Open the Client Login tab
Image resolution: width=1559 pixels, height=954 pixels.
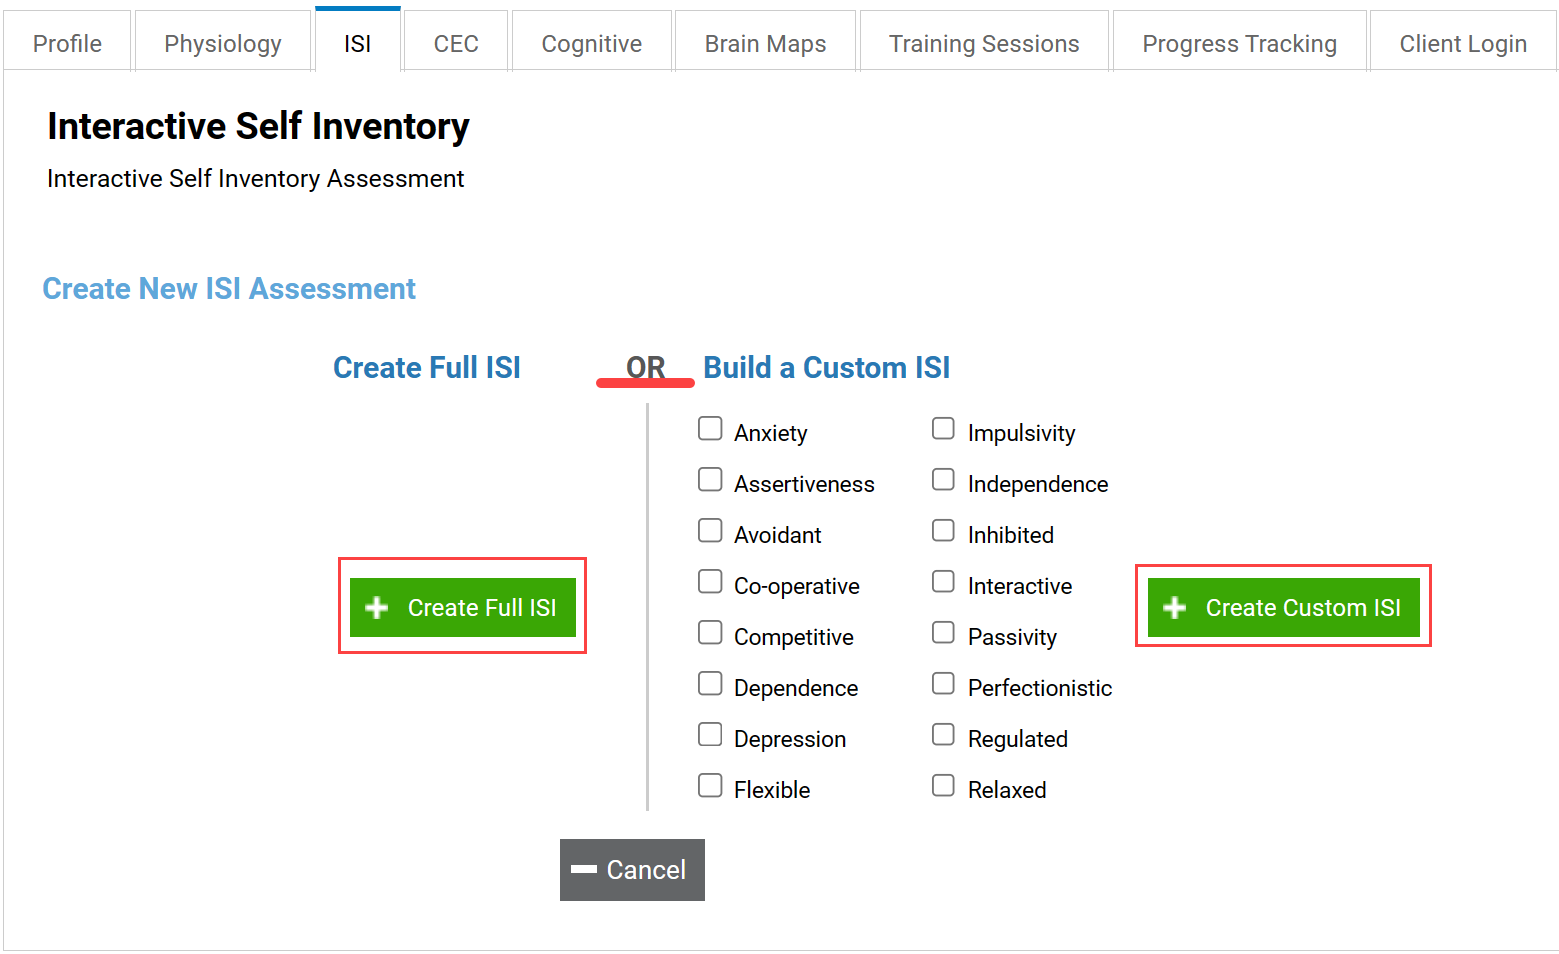click(x=1463, y=43)
